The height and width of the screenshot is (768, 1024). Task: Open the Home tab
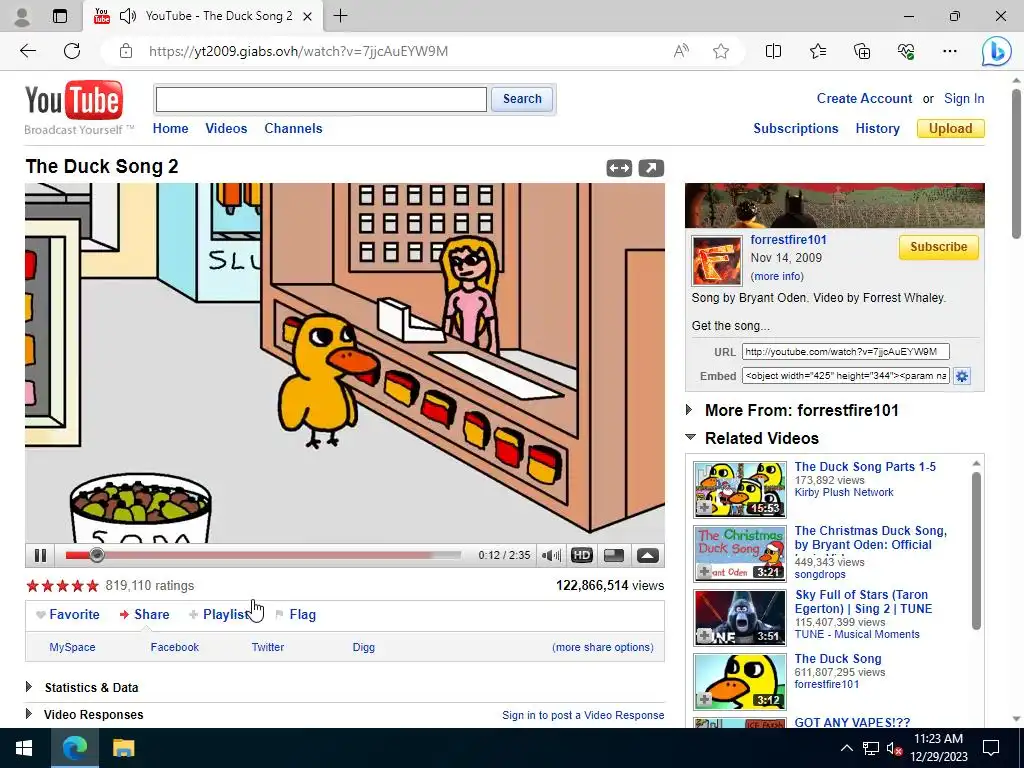pos(170,128)
